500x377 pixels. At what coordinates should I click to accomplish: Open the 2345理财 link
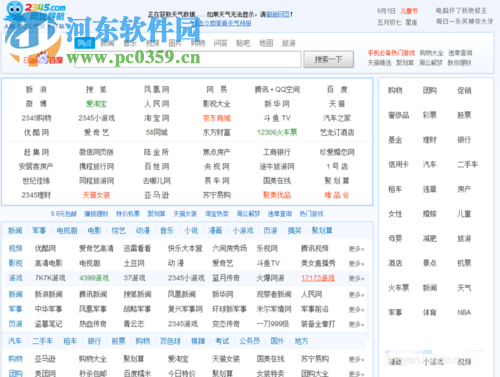point(36,195)
